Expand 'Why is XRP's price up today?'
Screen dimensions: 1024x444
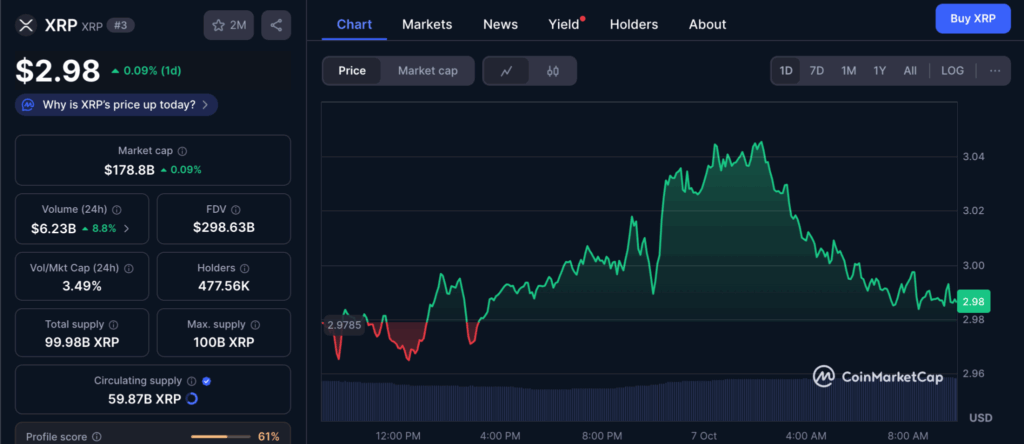(x=116, y=104)
